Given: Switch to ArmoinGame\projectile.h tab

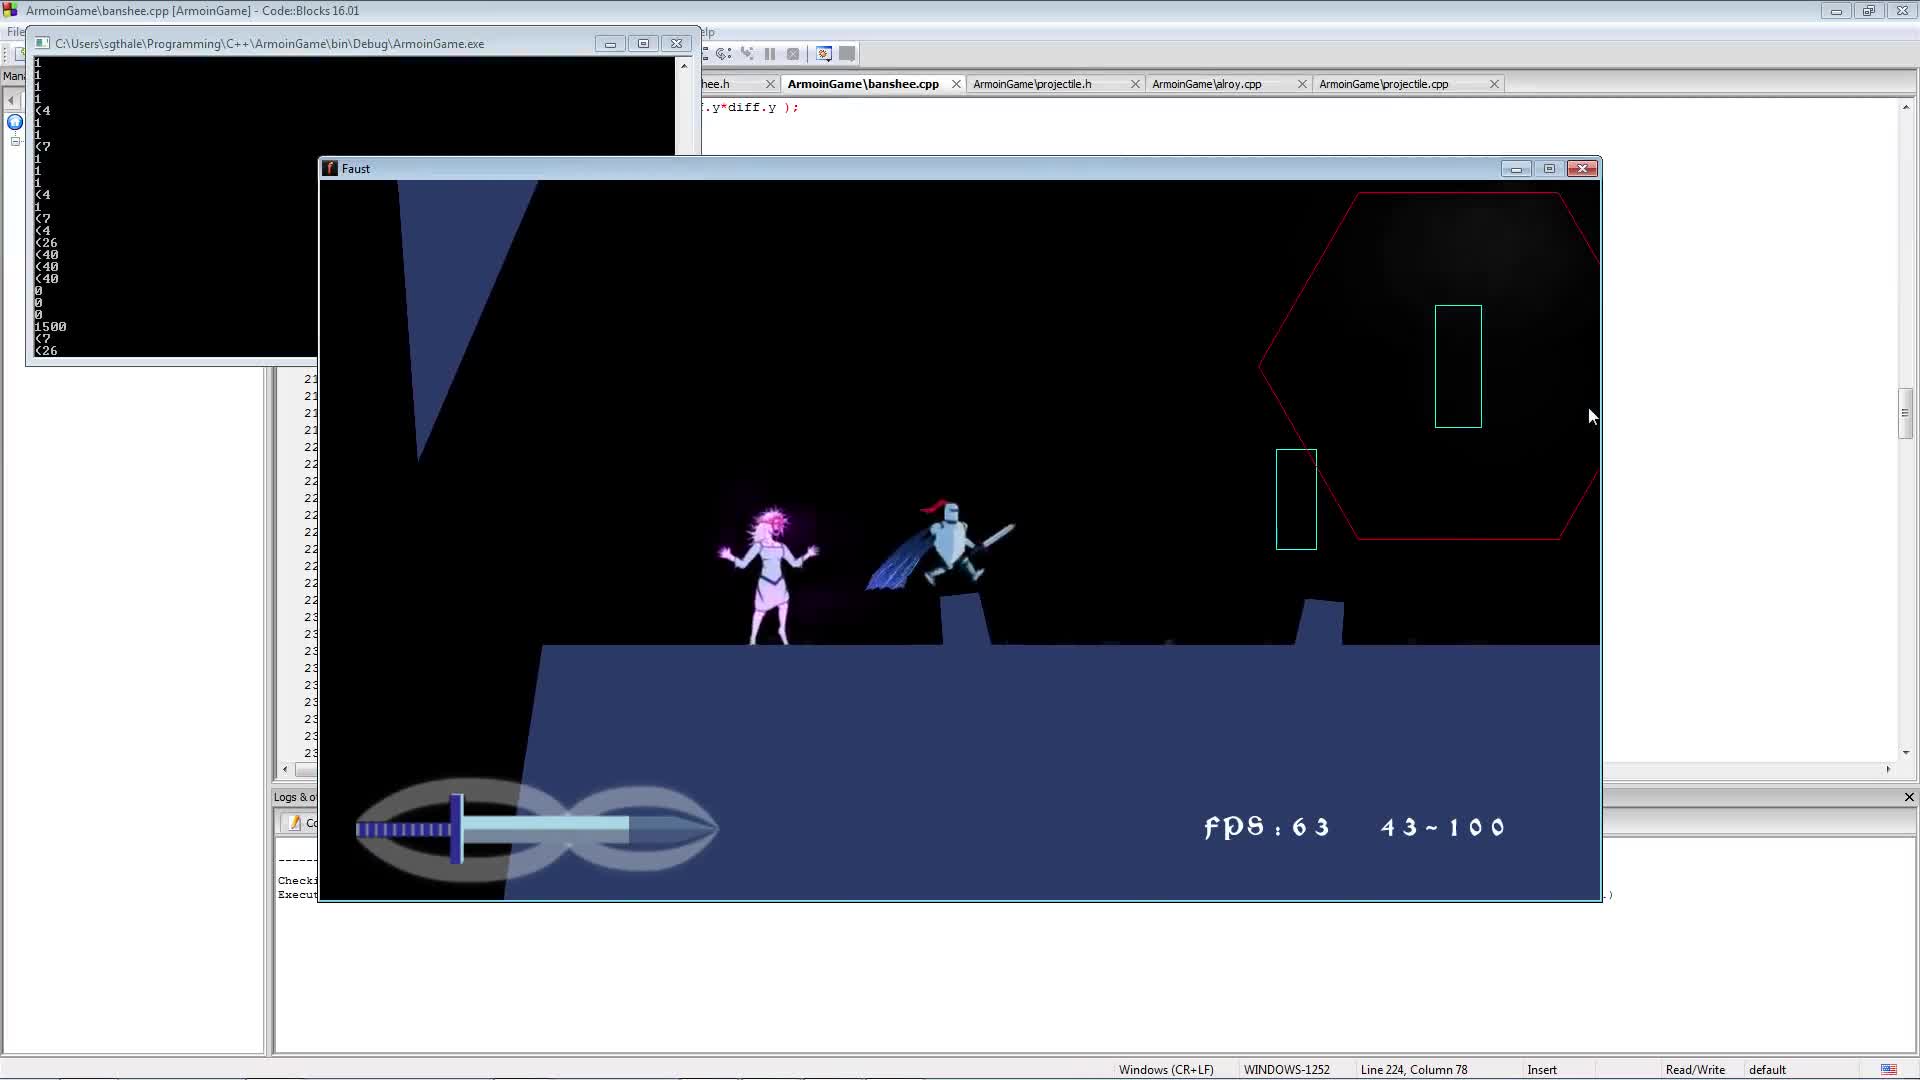Looking at the screenshot, I should (1032, 84).
